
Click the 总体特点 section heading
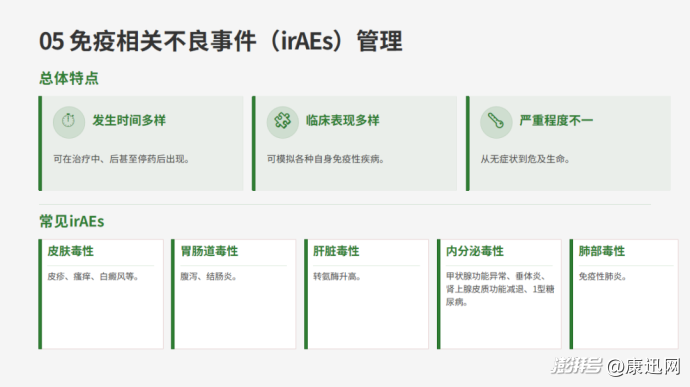[x=69, y=78]
